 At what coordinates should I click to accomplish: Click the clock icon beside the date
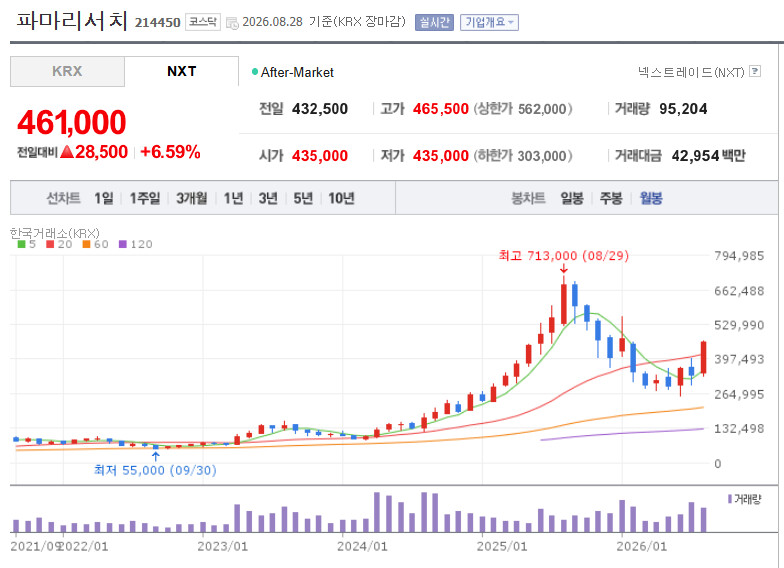[232, 23]
